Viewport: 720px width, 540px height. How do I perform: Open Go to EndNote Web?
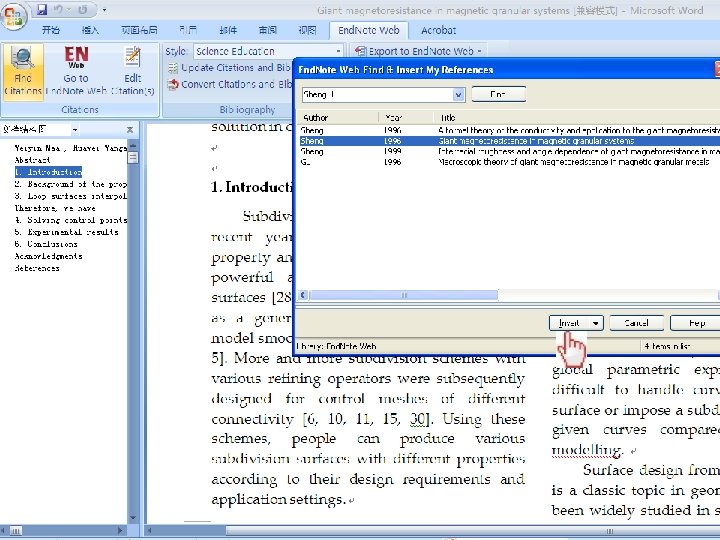coord(76,71)
